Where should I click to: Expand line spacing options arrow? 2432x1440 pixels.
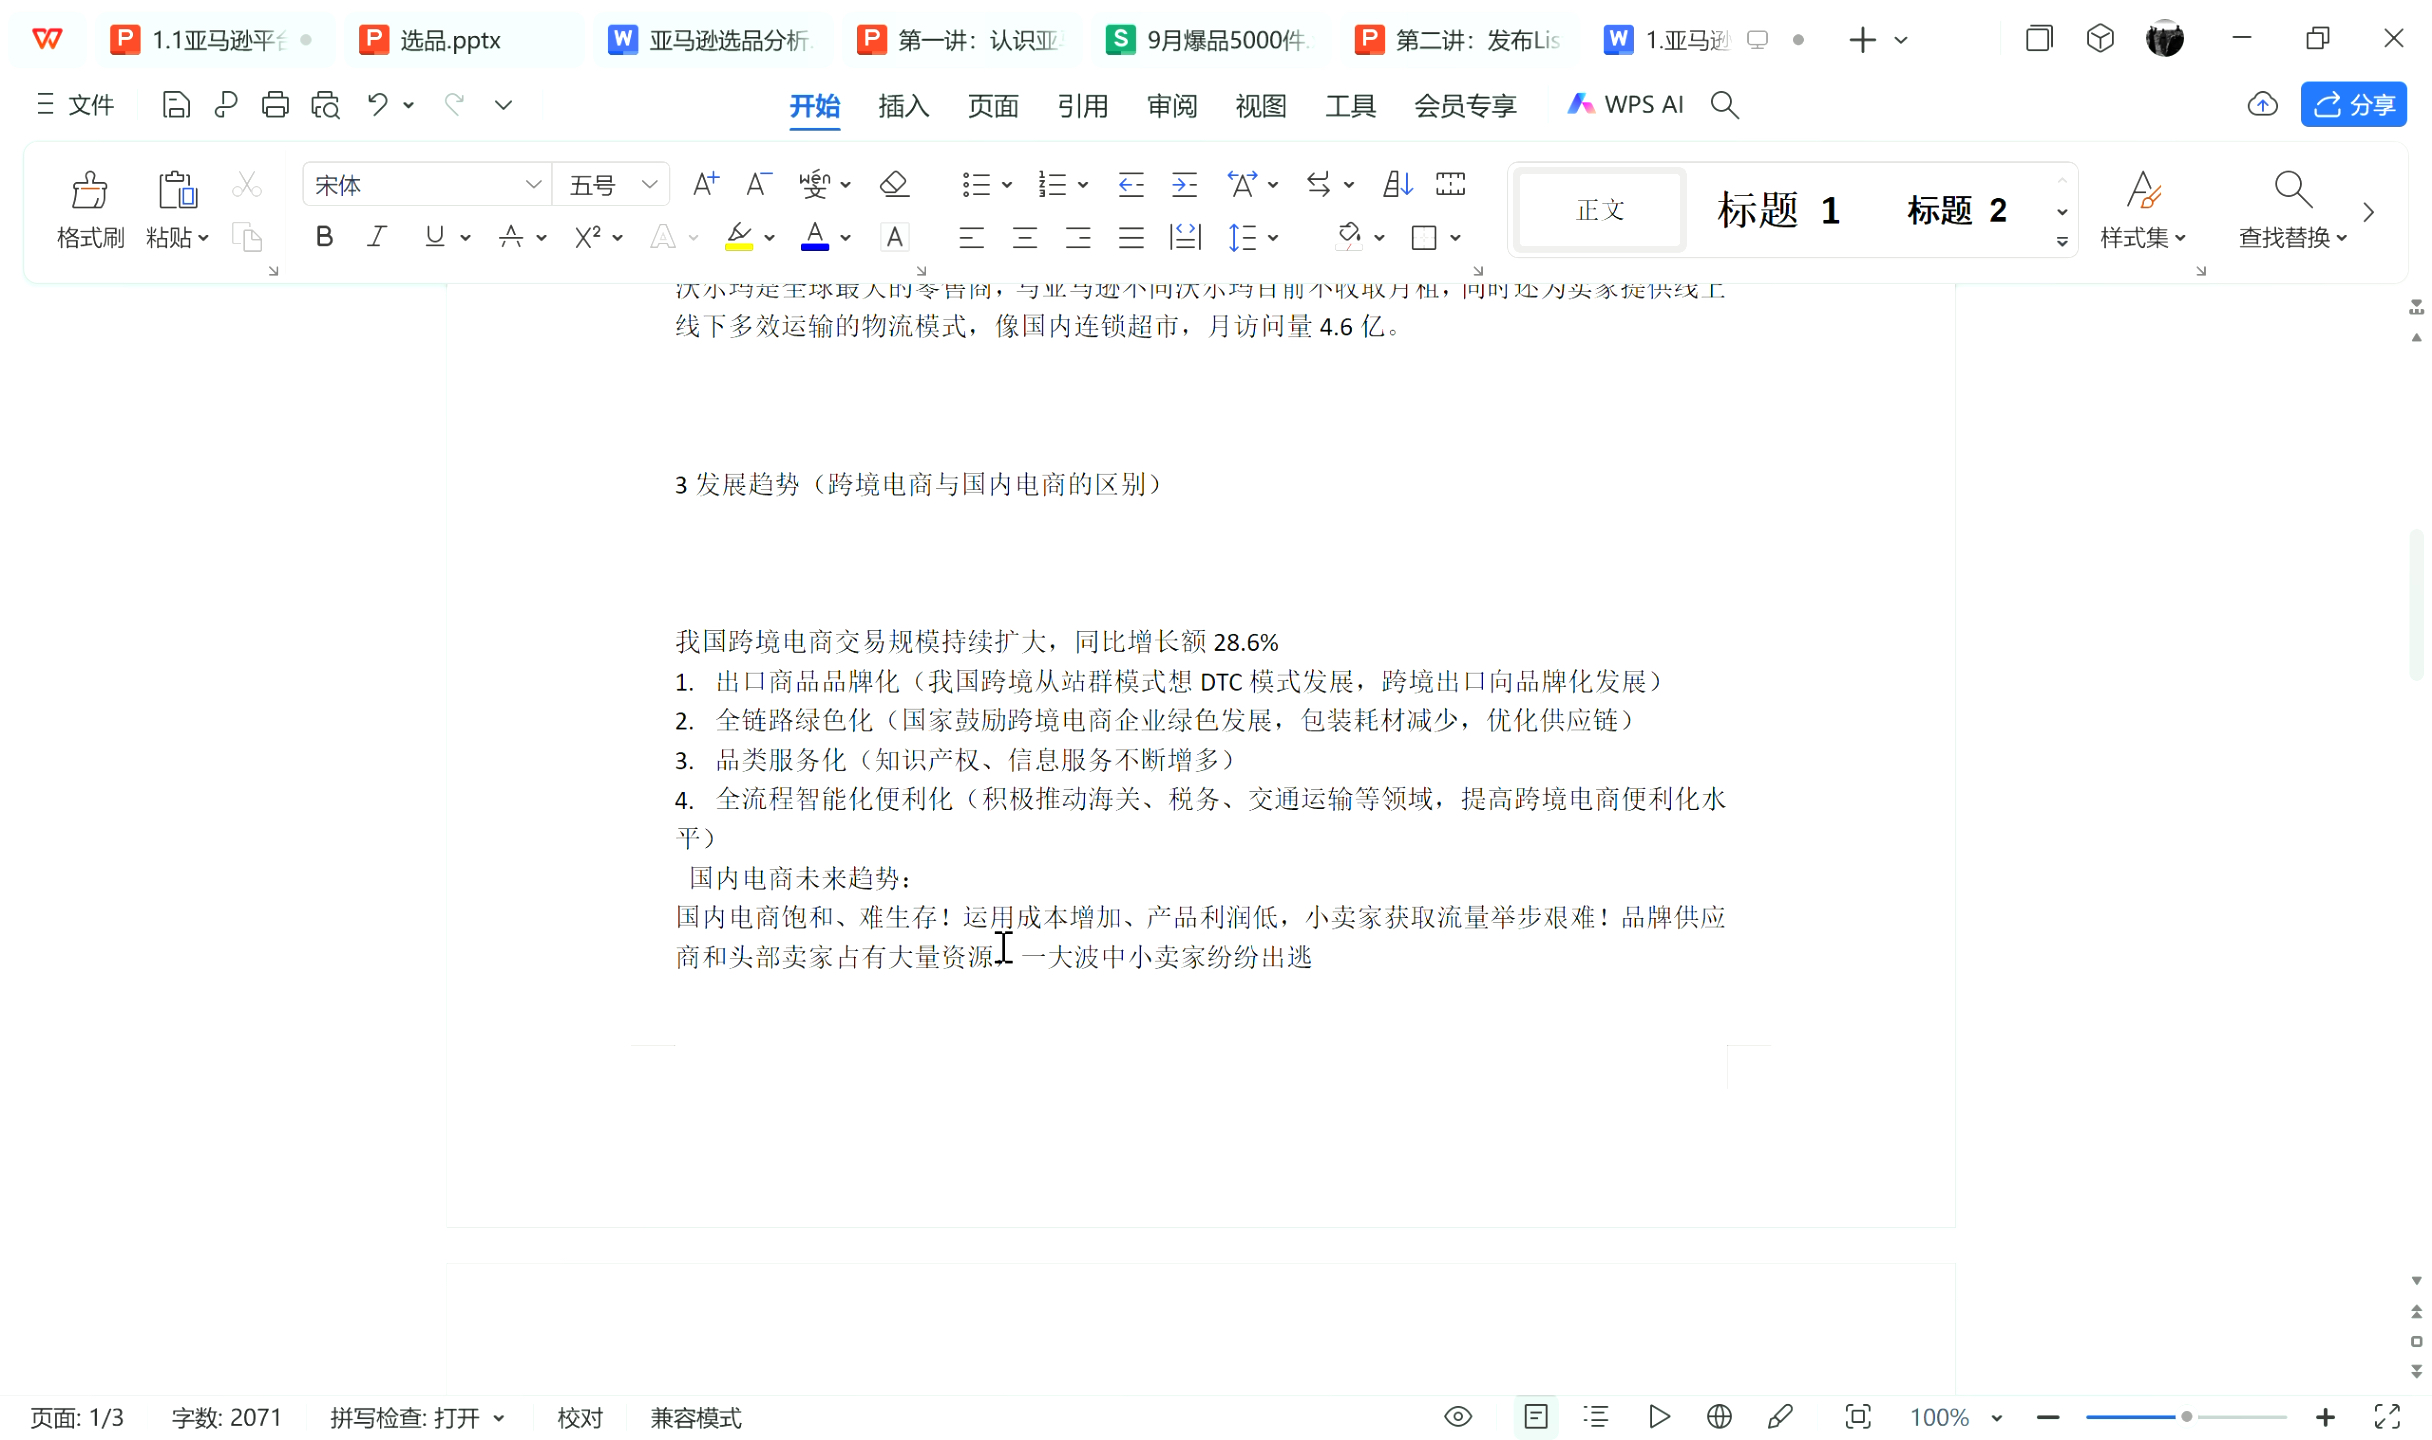[x=1273, y=238]
